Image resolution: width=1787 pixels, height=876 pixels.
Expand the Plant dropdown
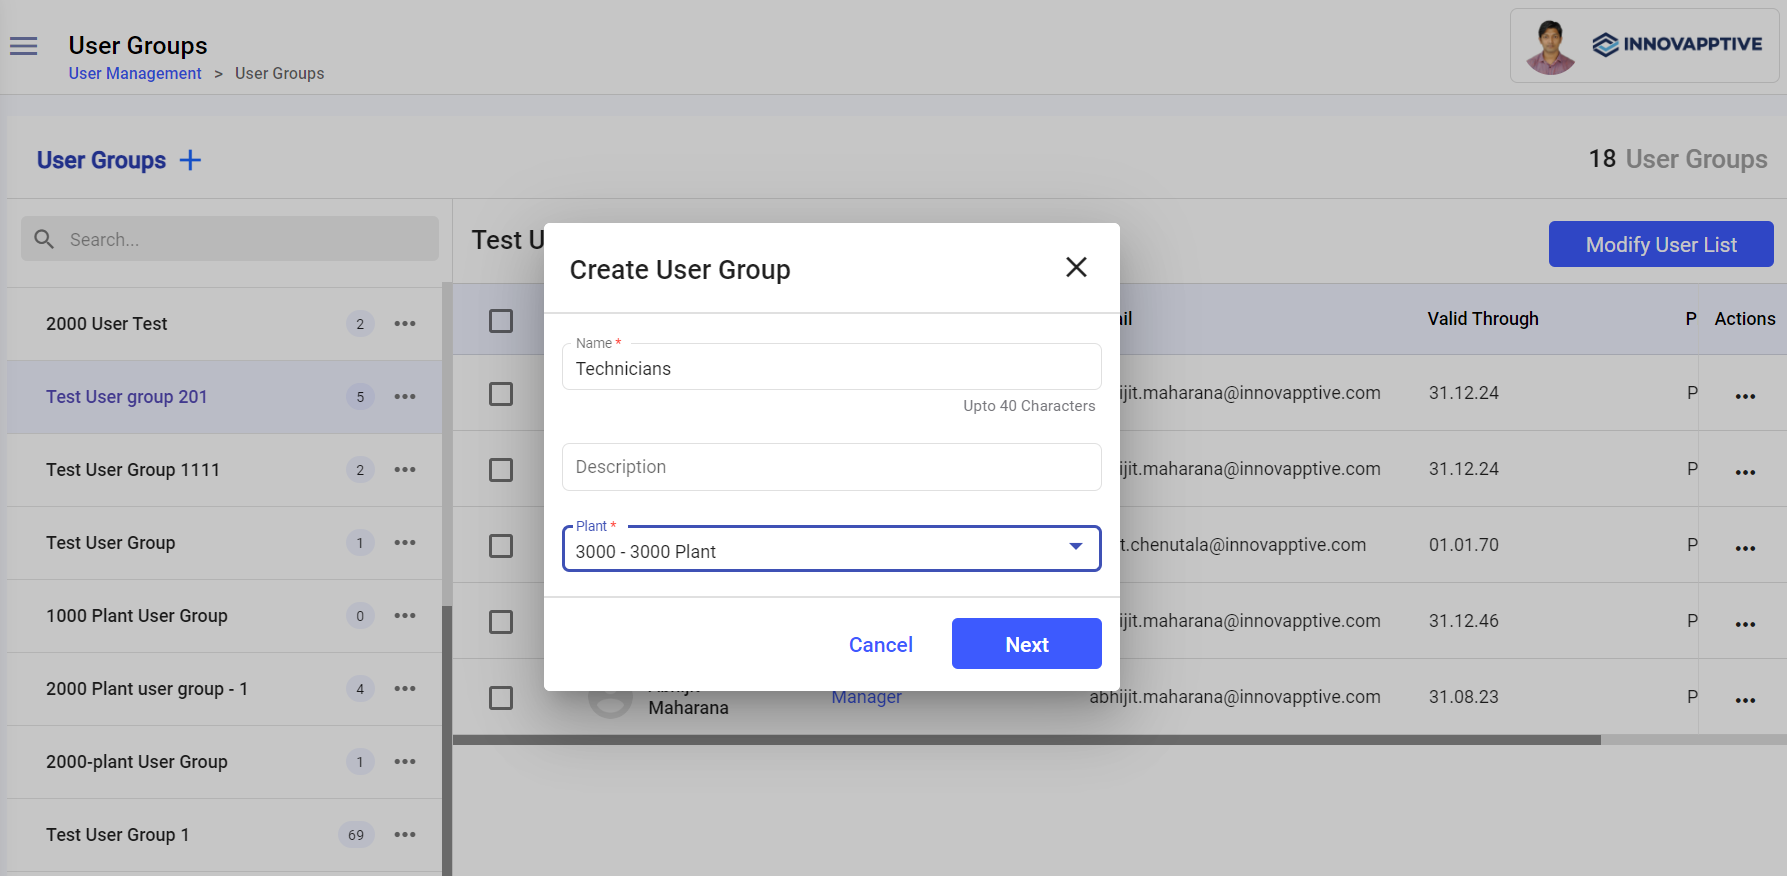click(1076, 547)
